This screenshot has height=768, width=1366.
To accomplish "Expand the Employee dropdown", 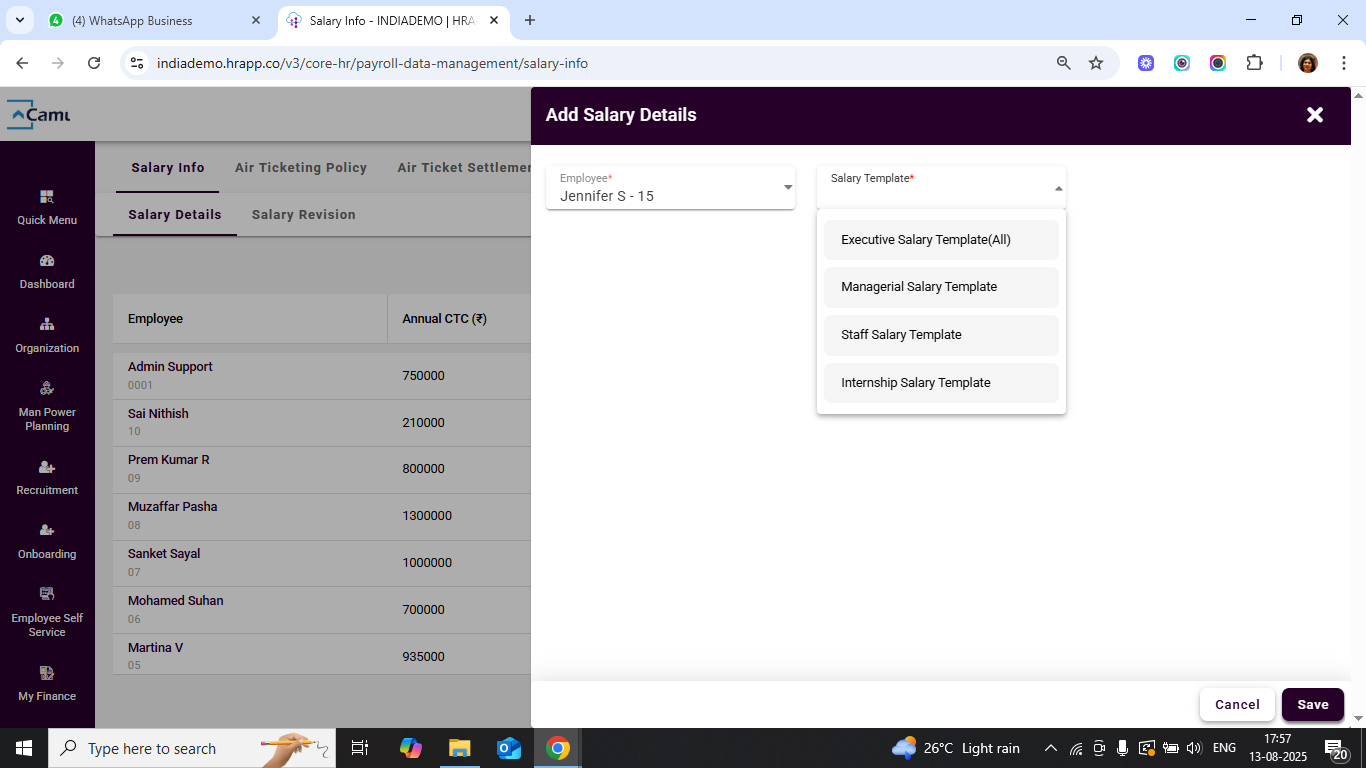I will [x=787, y=188].
